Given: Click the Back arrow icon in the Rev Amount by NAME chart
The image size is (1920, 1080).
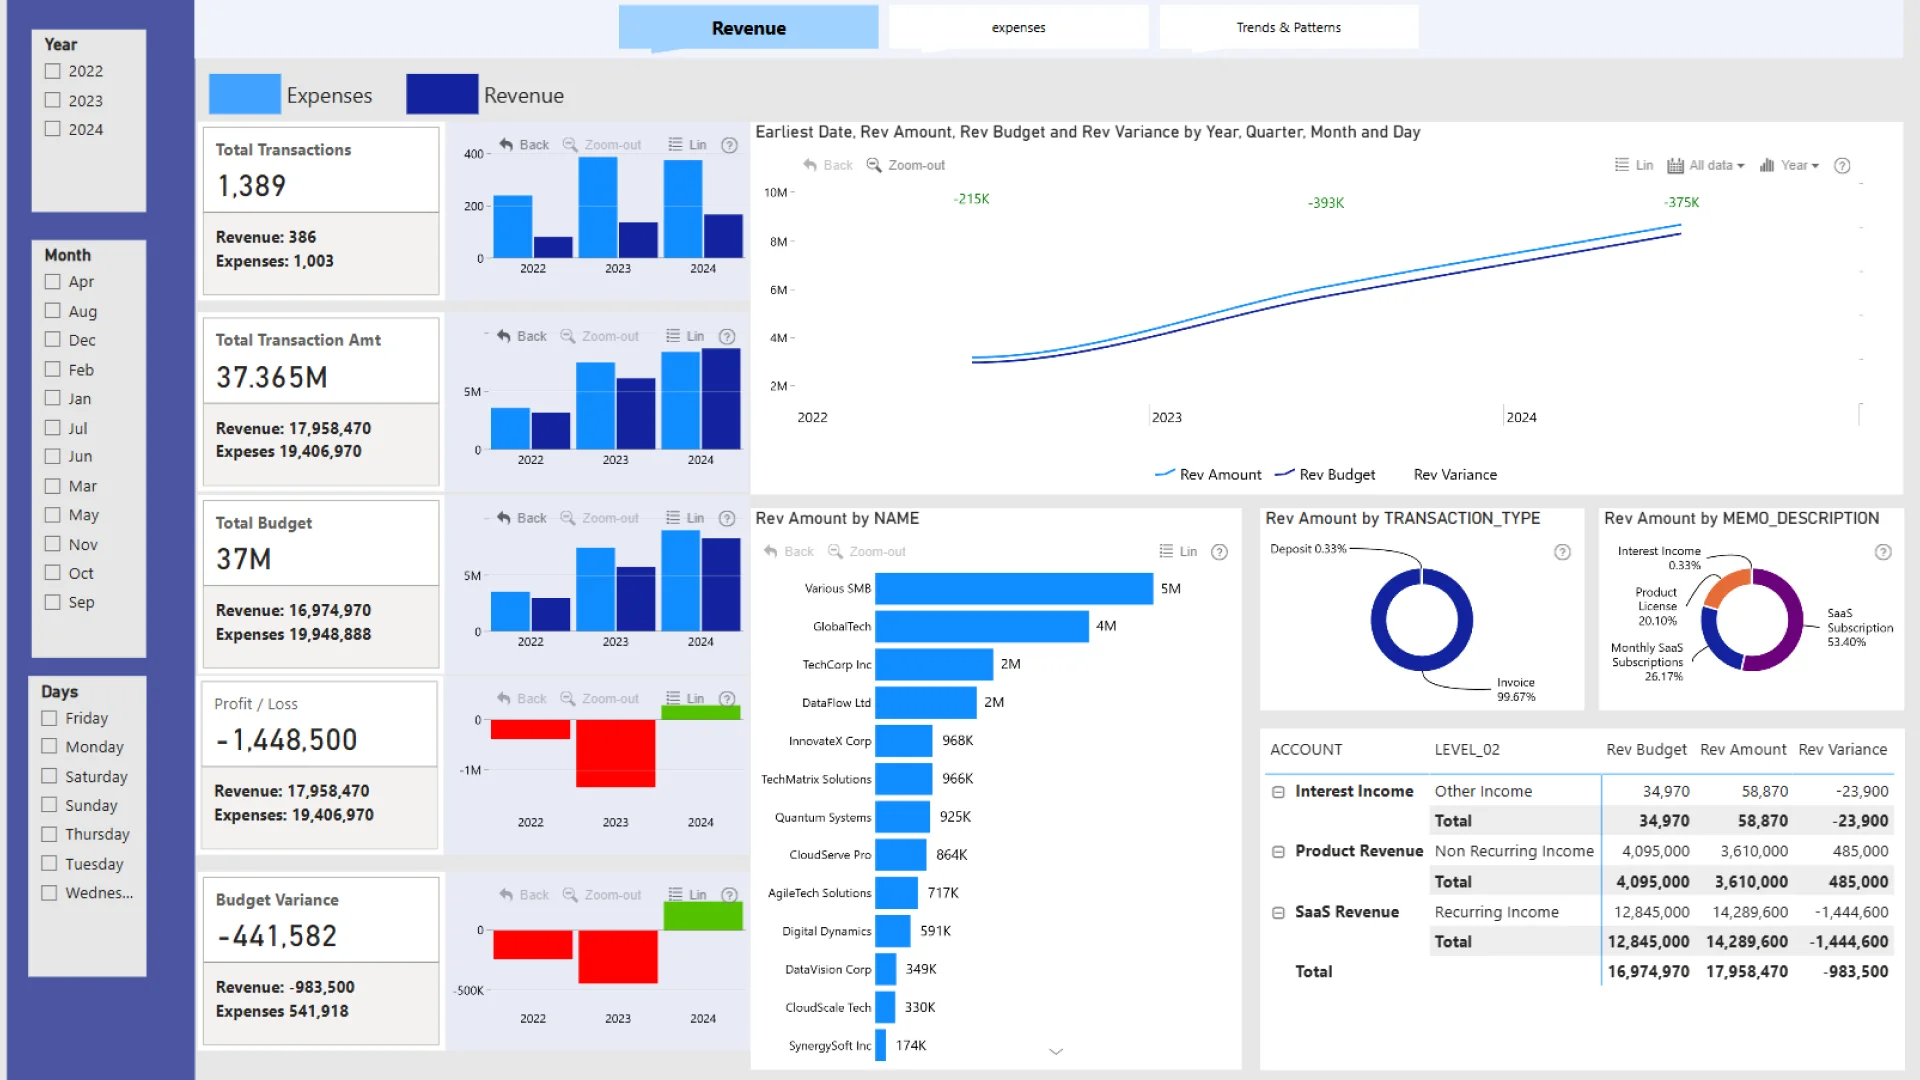Looking at the screenshot, I should (771, 552).
